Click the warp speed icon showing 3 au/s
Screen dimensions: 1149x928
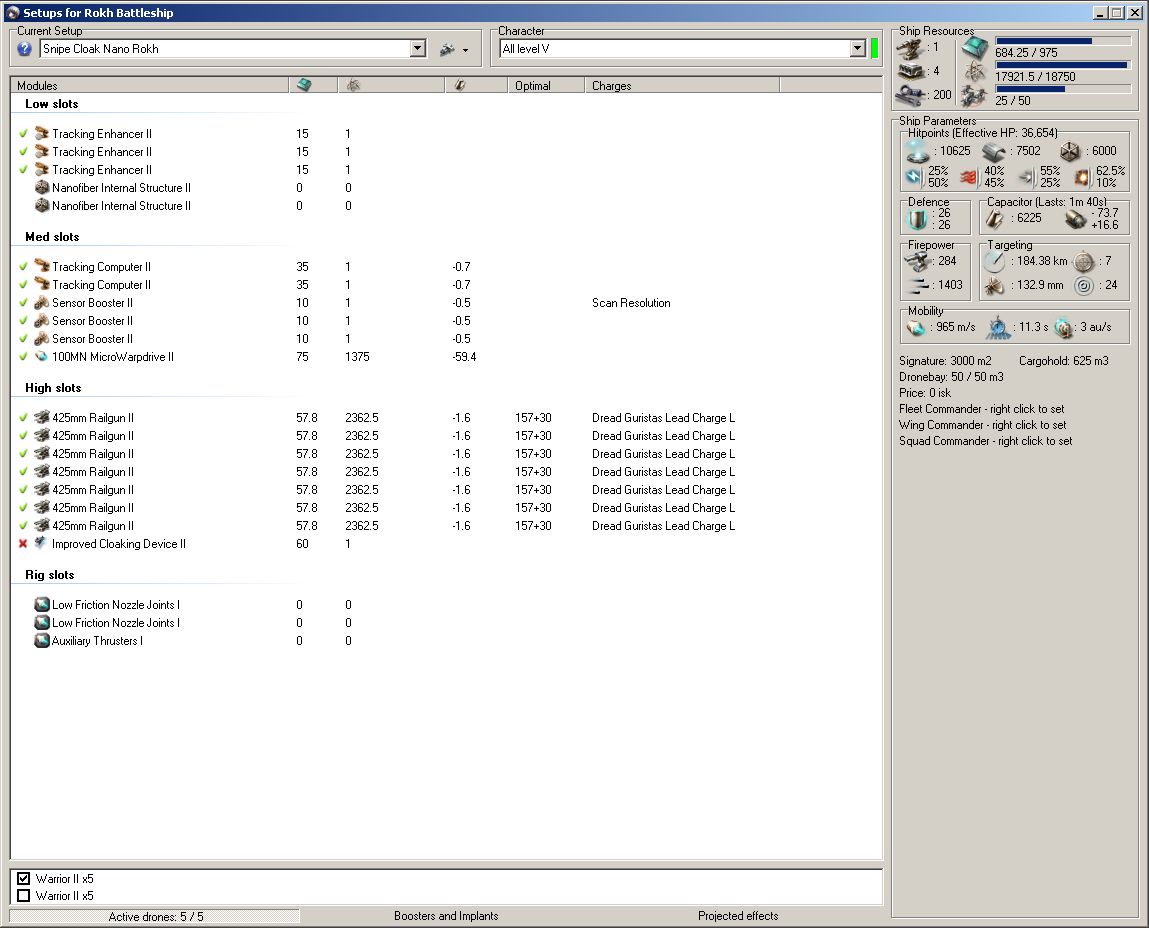pyautogui.click(x=1063, y=328)
